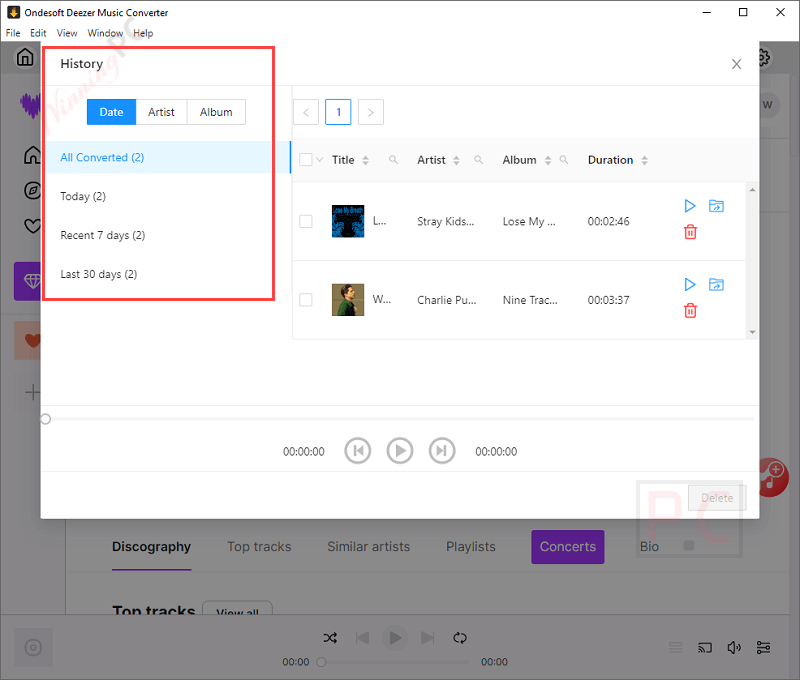The width and height of the screenshot is (800, 680).
Task: Click the Nine Trac... album cell
Action: [530, 300]
